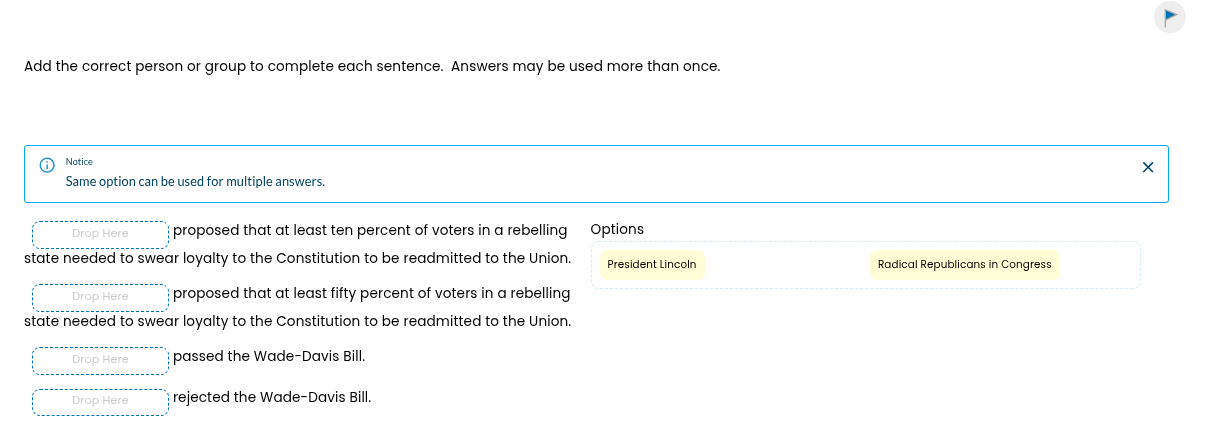Click the "Same option can be used" message
Image resolution: width=1215 pixels, height=431 pixels.
[195, 182]
